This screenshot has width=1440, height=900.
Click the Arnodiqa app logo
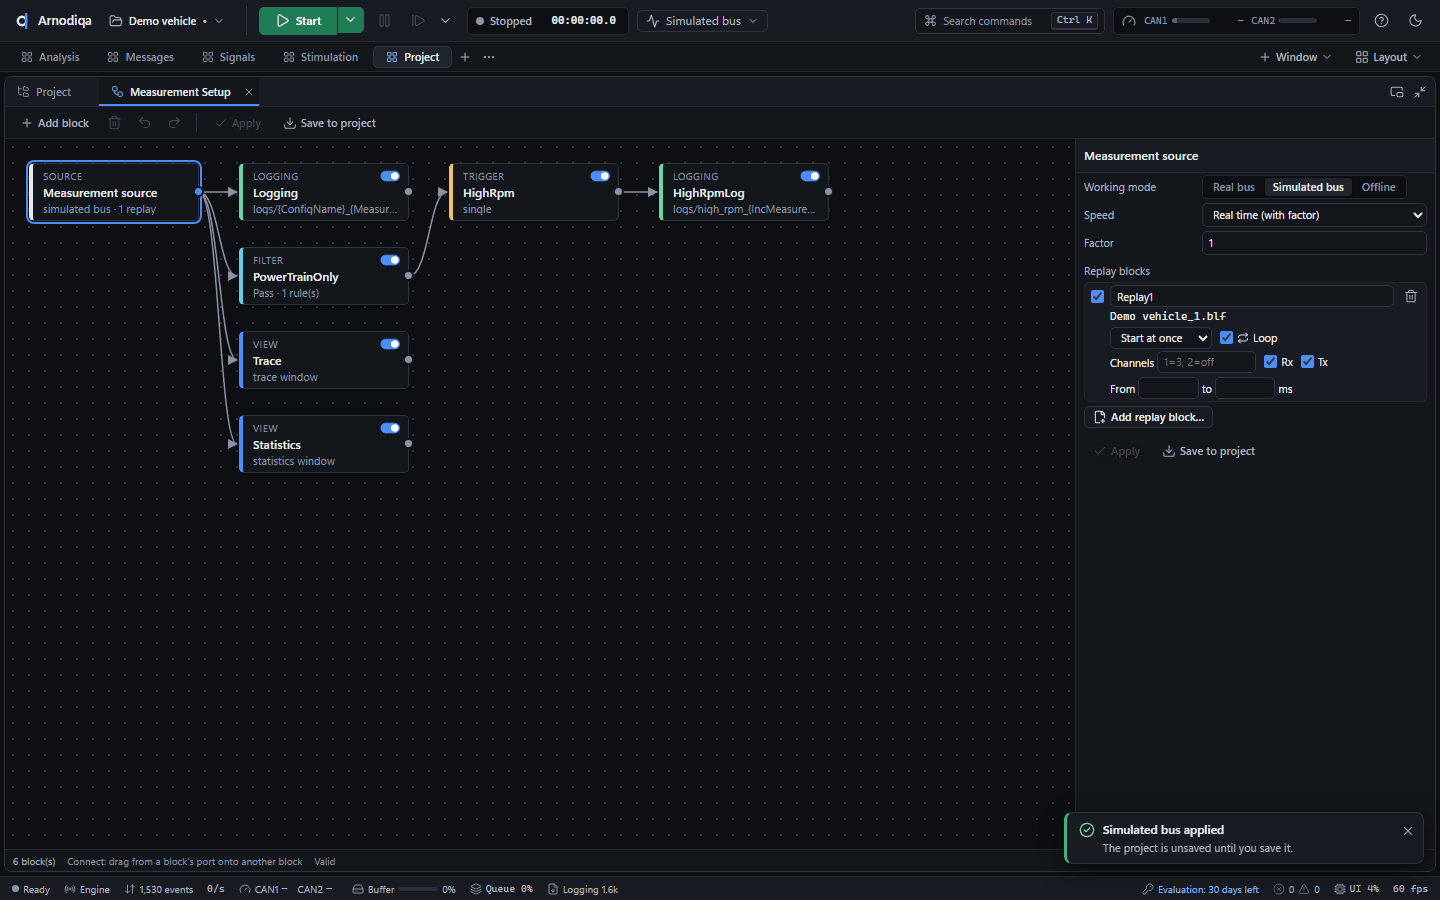coord(22,21)
